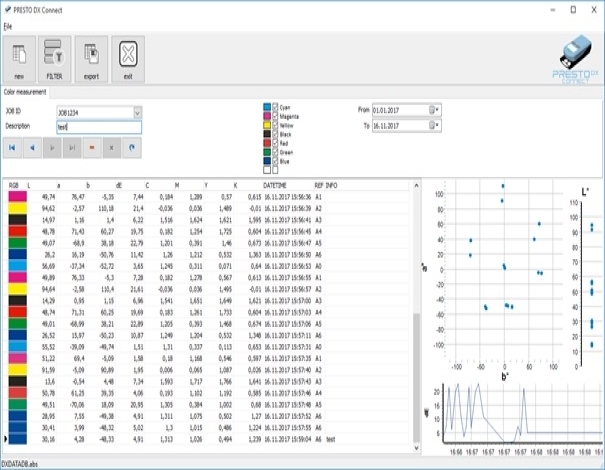
Task: Toggle the unlabeled checkbox below Blue
Action: [x=275, y=170]
